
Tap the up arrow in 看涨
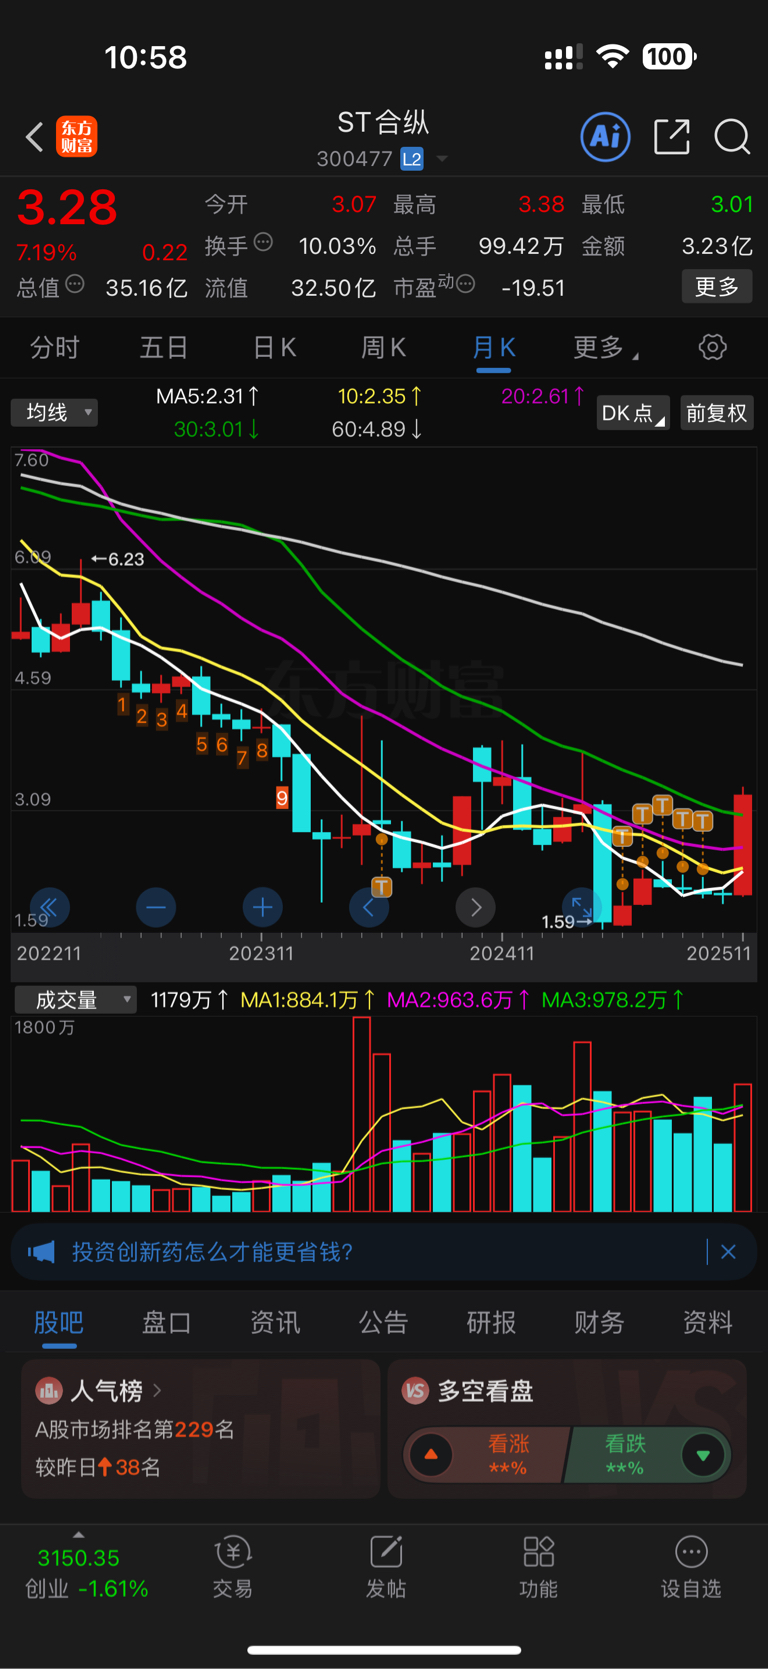click(431, 1455)
